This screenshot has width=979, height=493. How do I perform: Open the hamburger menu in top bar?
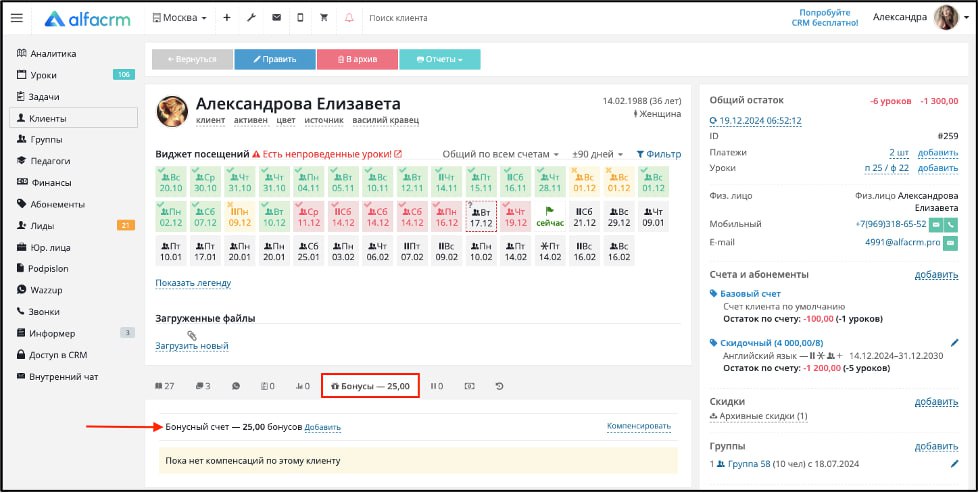[x=16, y=18]
